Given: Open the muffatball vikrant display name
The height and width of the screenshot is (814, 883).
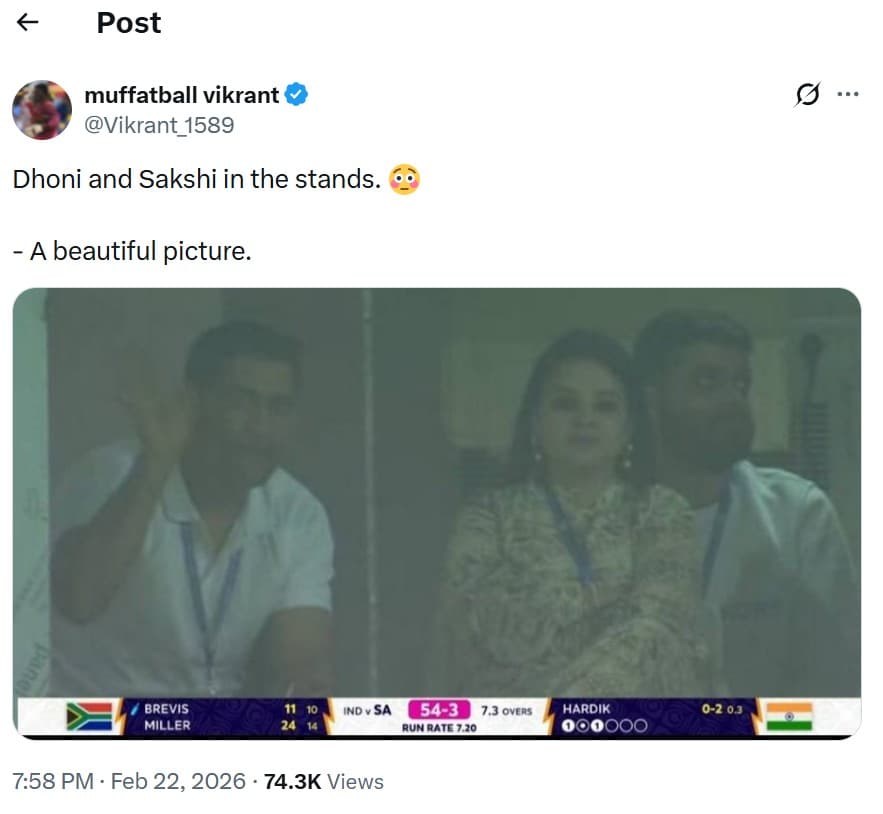Looking at the screenshot, I should 182,96.
